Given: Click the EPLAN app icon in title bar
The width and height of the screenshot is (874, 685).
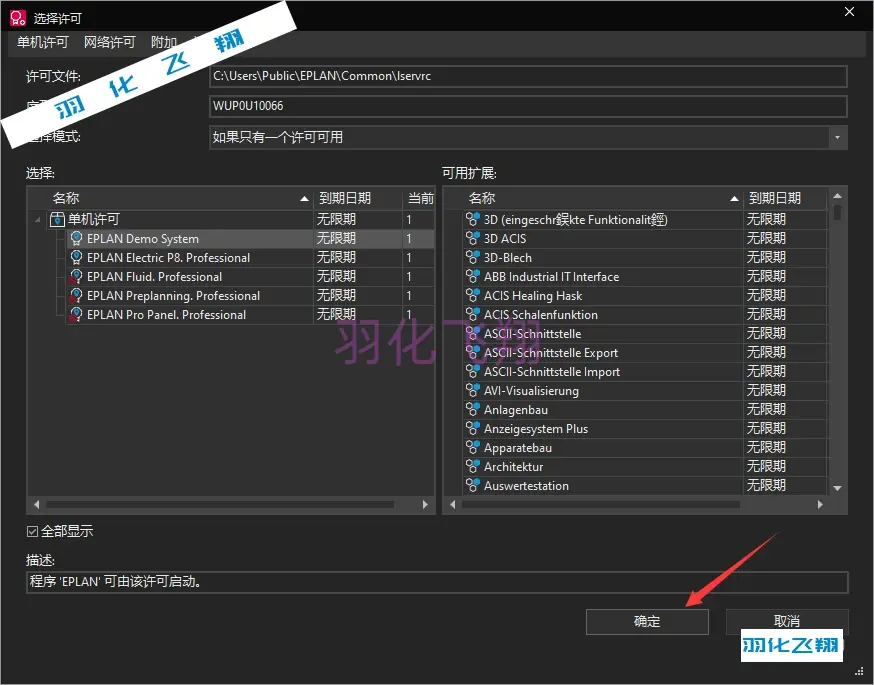Looking at the screenshot, I should click(x=18, y=18).
